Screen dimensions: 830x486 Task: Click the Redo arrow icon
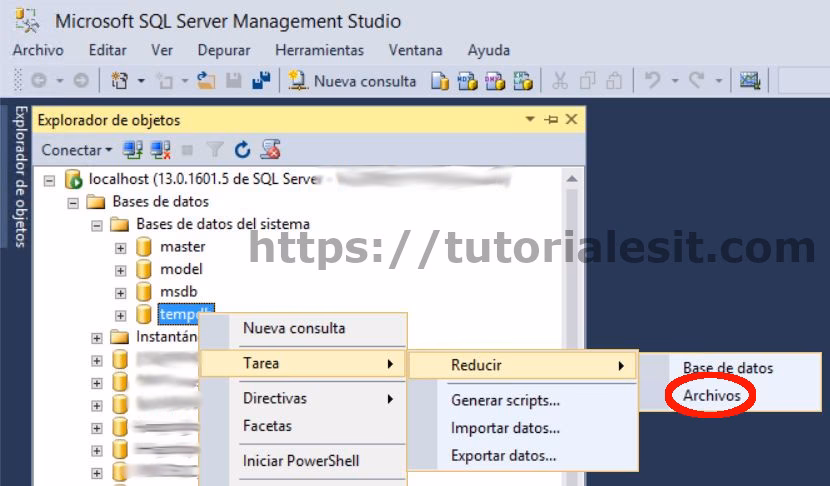696,81
